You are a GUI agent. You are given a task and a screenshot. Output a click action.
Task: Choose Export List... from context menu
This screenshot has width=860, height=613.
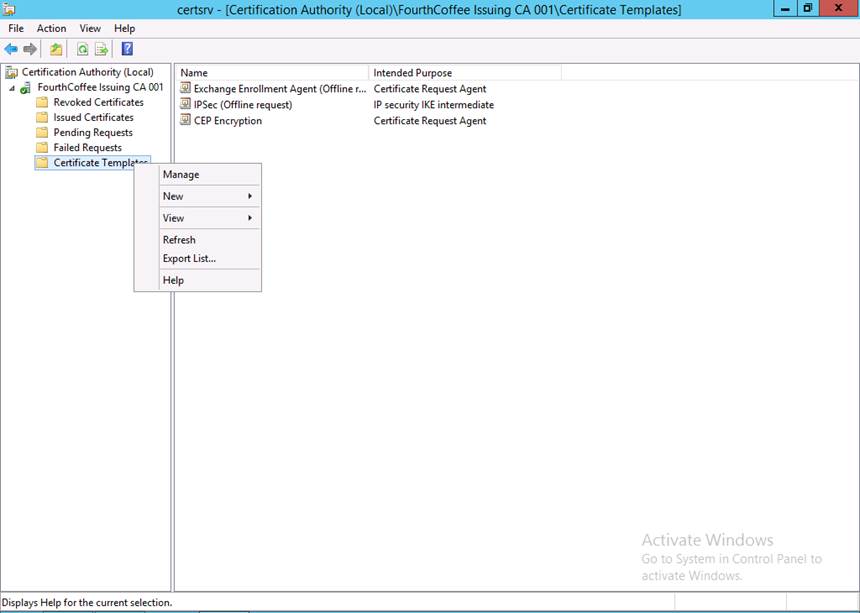click(189, 259)
